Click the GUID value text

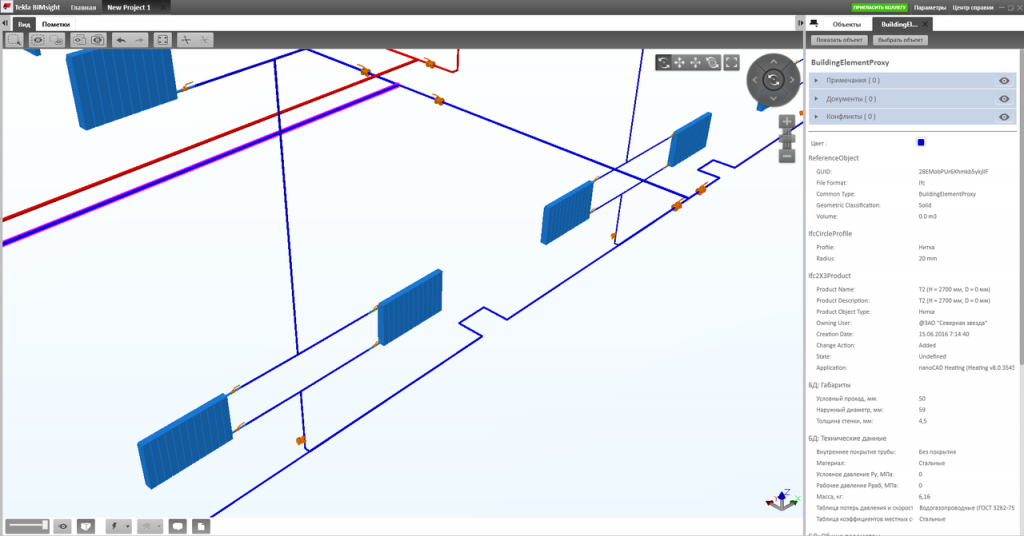pos(953,172)
